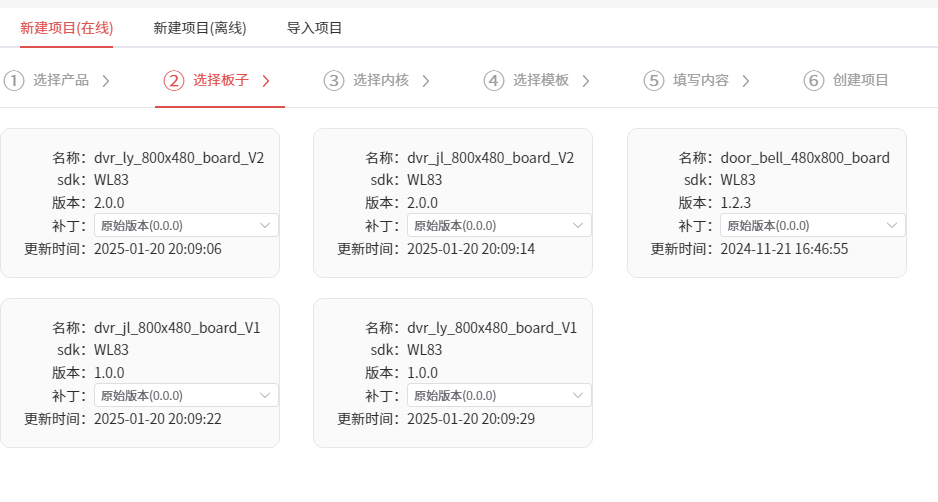
Task: Select board name dvr_jl_800x480_board_V1
Action: [177, 328]
